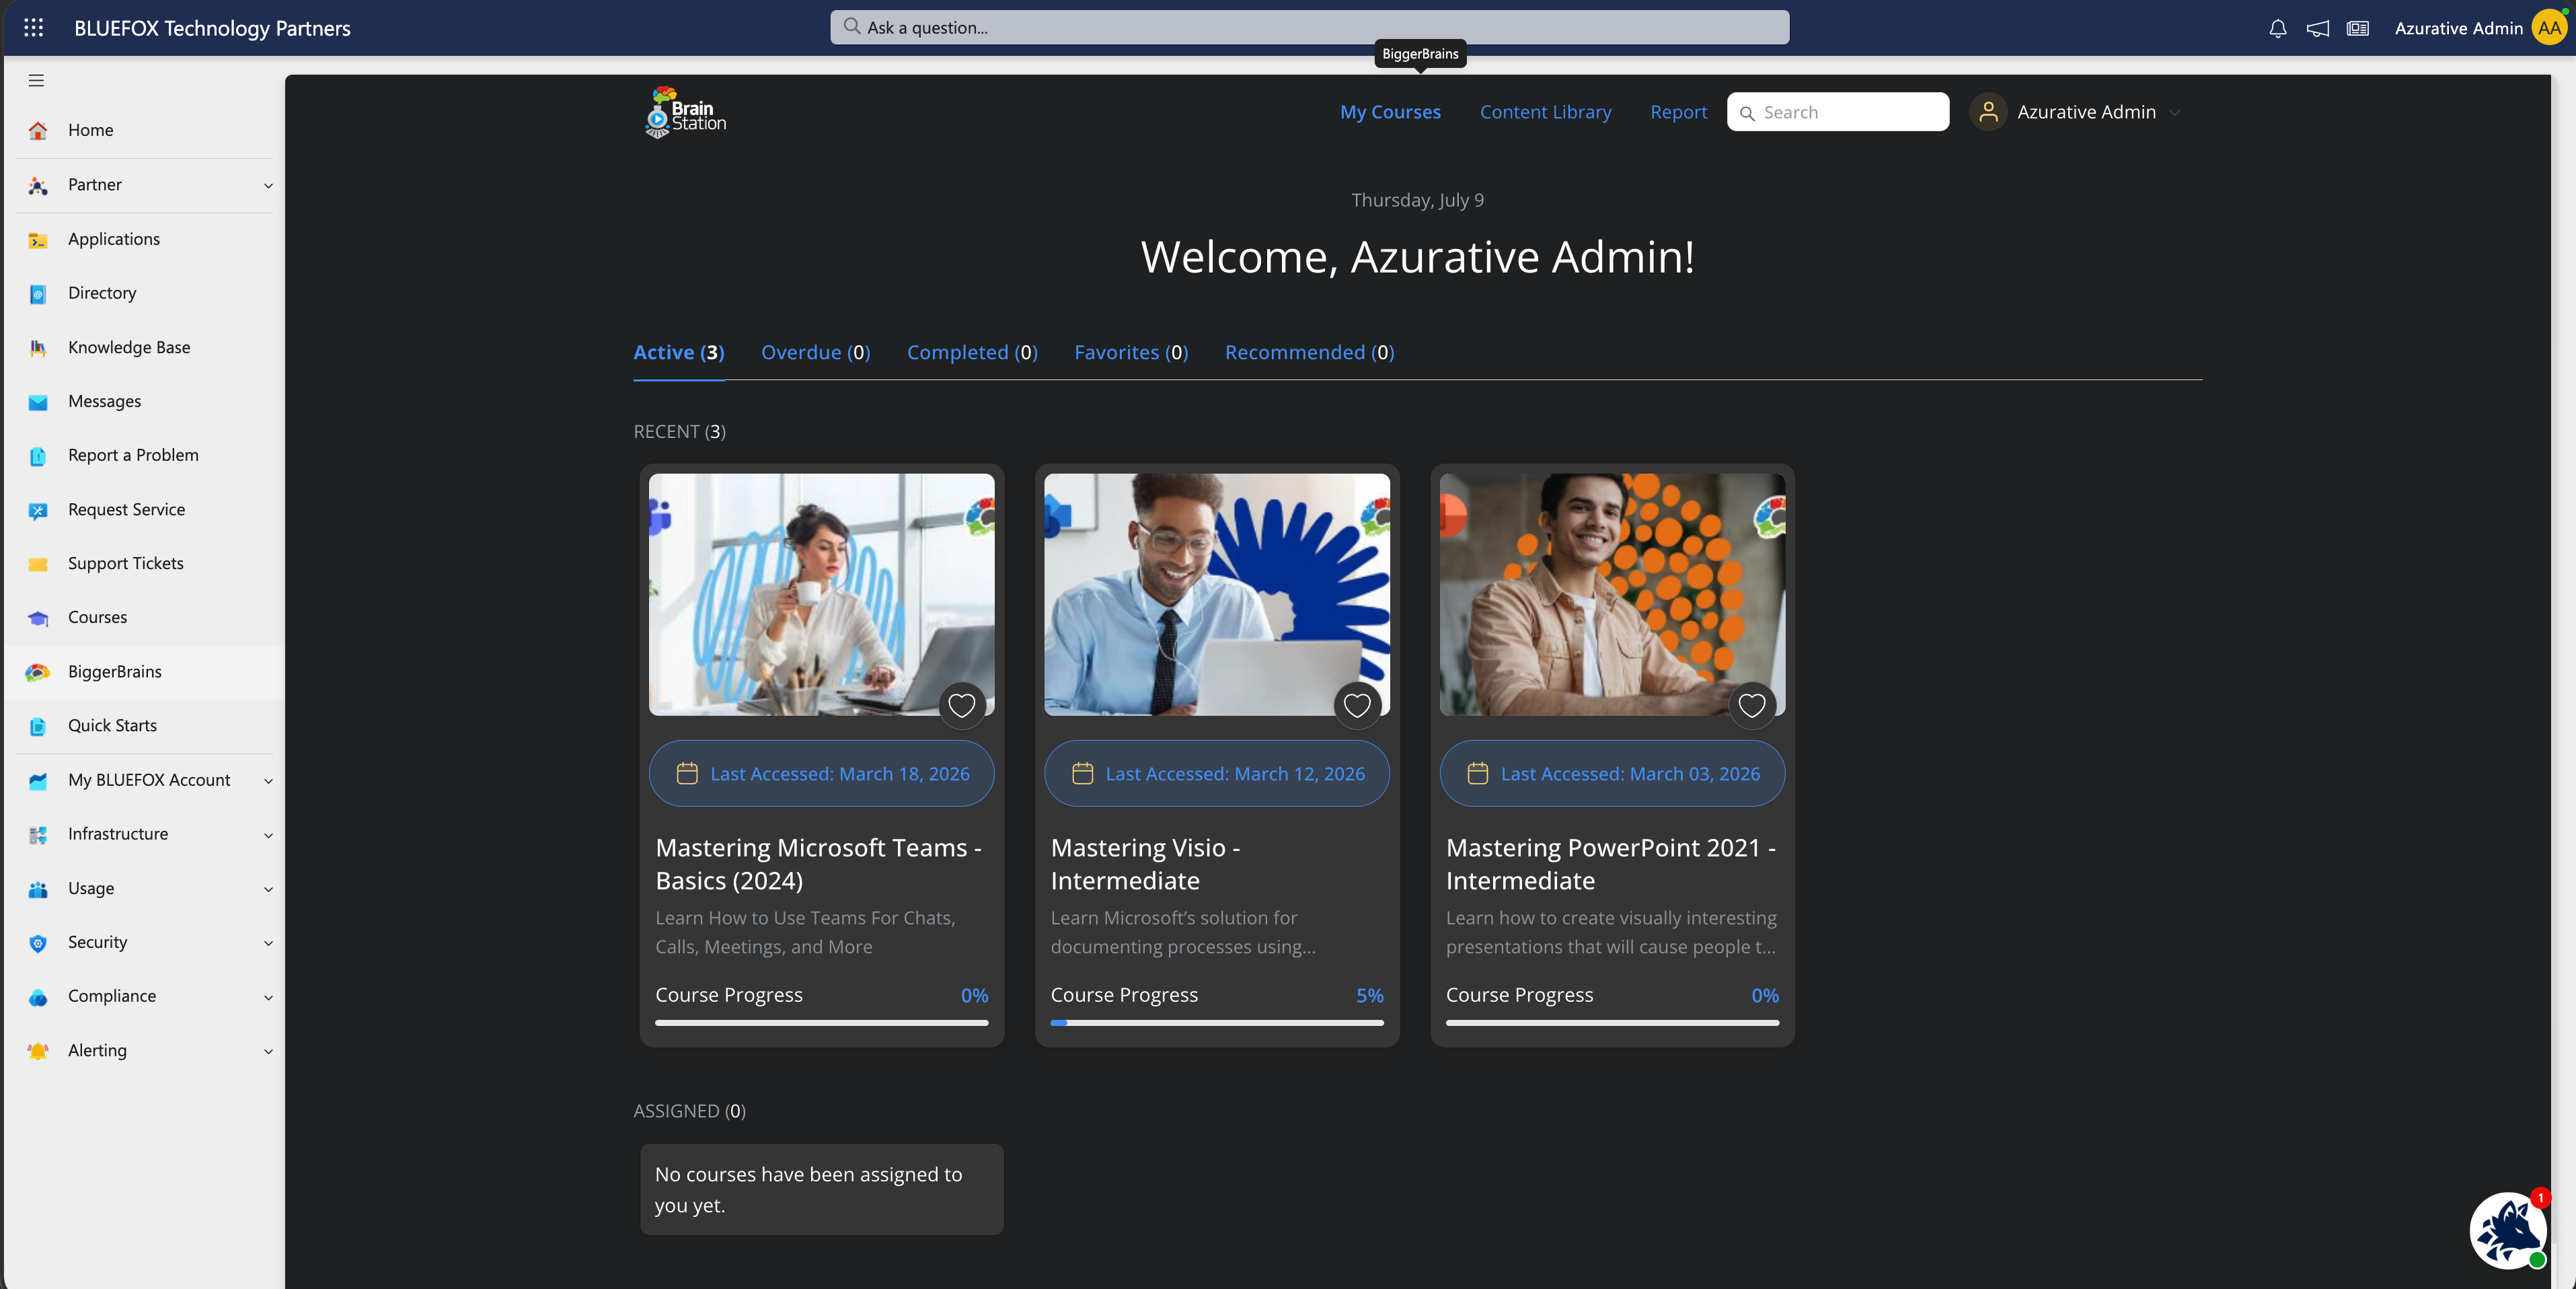Open the Azurative Admin profile dropdown
Viewport: 2576px width, 1289px height.
(x=2076, y=112)
